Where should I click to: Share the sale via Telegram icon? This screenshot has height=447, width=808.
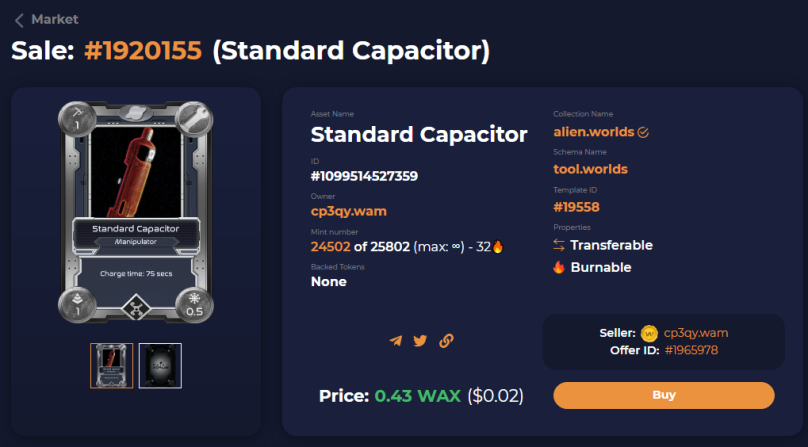(x=396, y=341)
